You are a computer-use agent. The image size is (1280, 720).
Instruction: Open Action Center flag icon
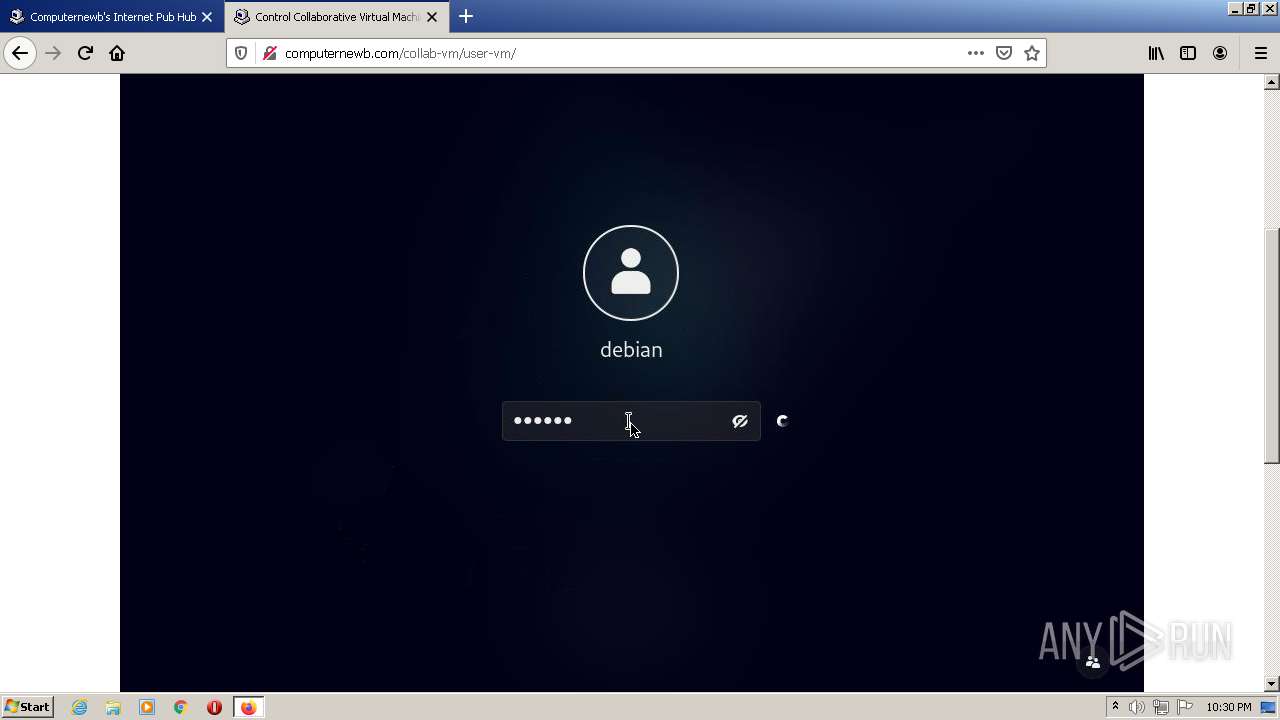[x=1184, y=707]
